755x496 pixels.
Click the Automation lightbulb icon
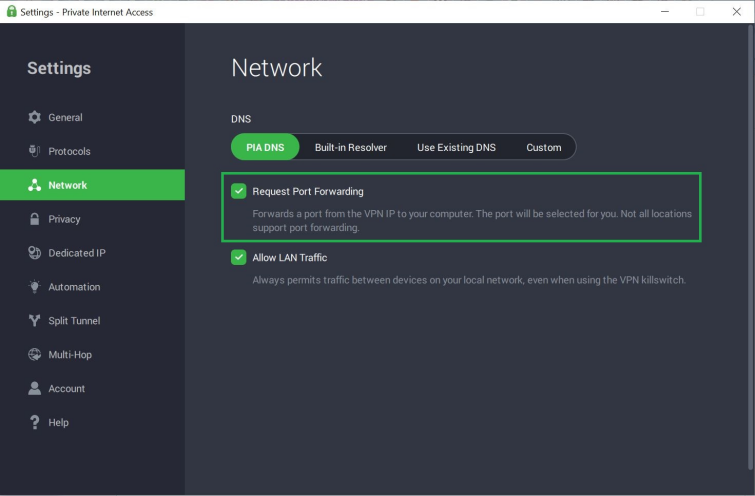coord(34,287)
